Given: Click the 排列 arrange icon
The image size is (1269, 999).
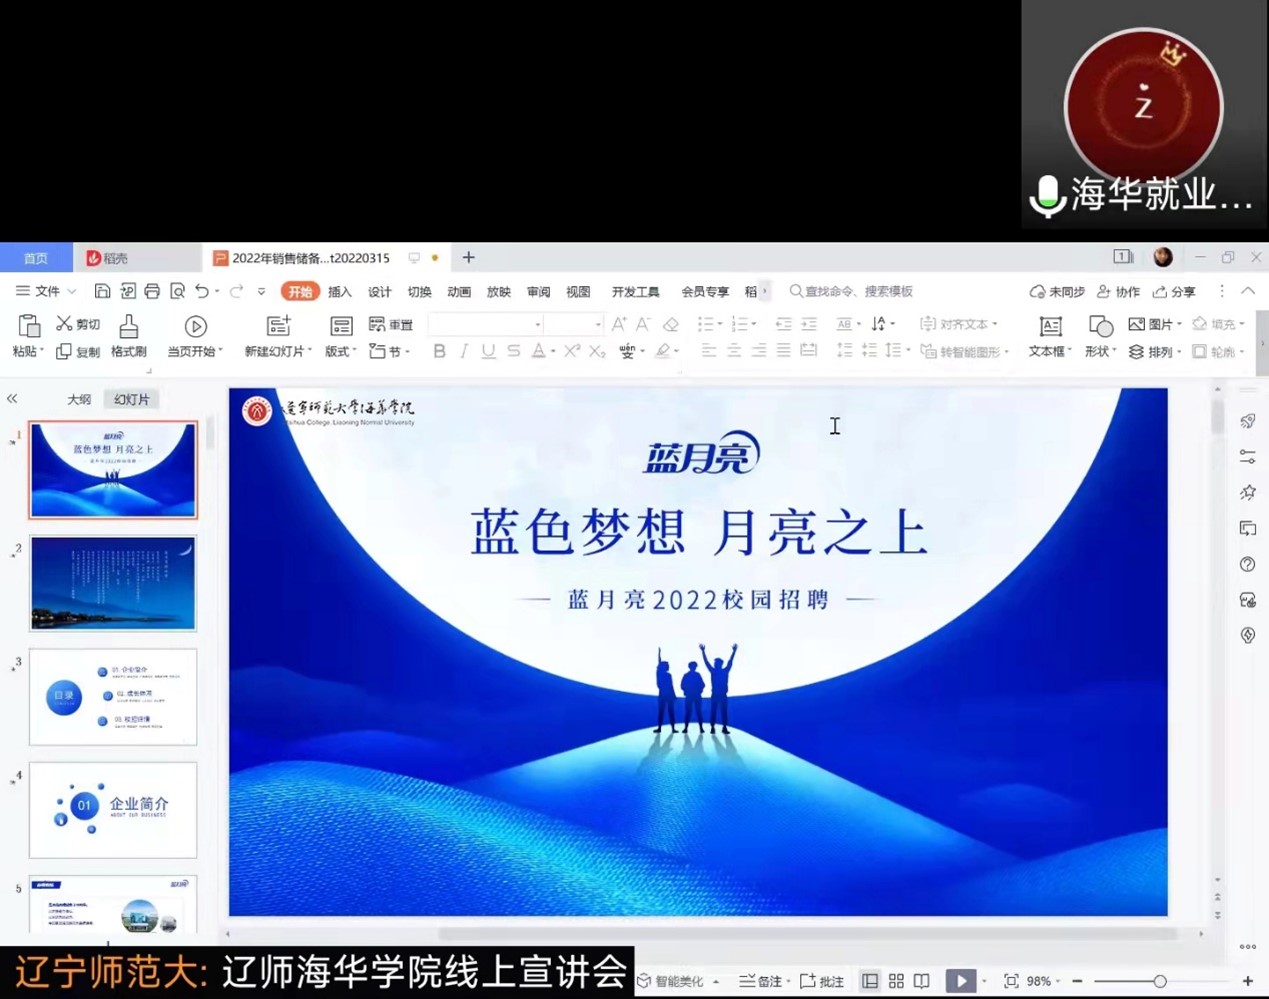Looking at the screenshot, I should click(x=1136, y=351).
